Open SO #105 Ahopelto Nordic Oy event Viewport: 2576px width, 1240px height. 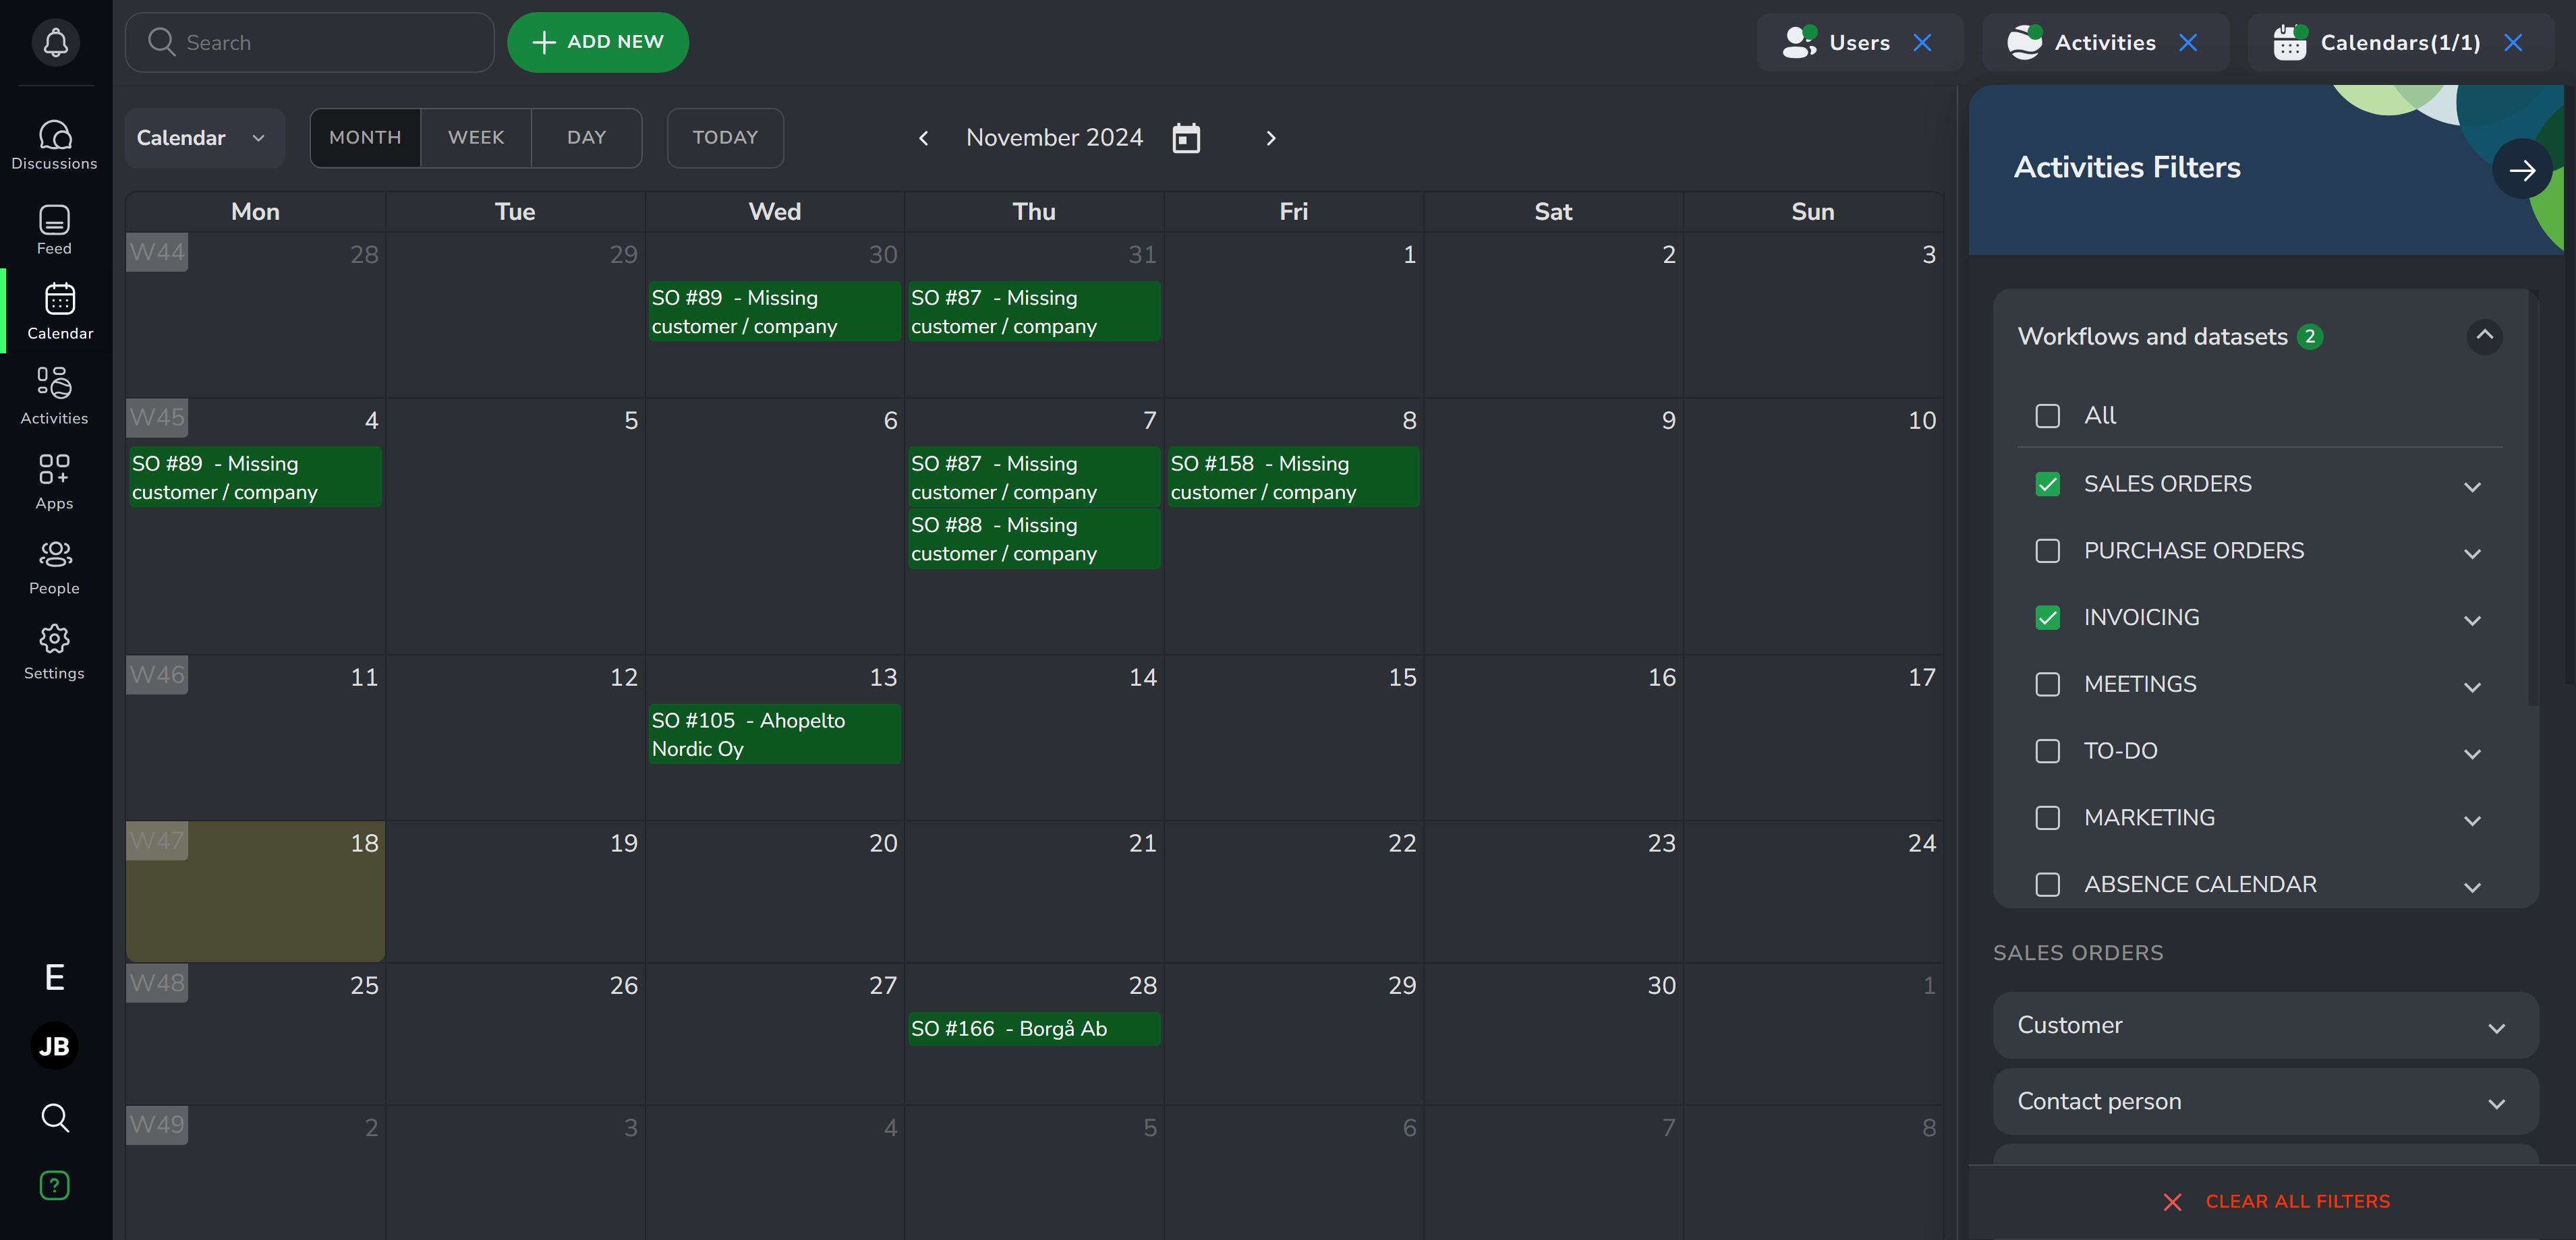[x=774, y=734]
